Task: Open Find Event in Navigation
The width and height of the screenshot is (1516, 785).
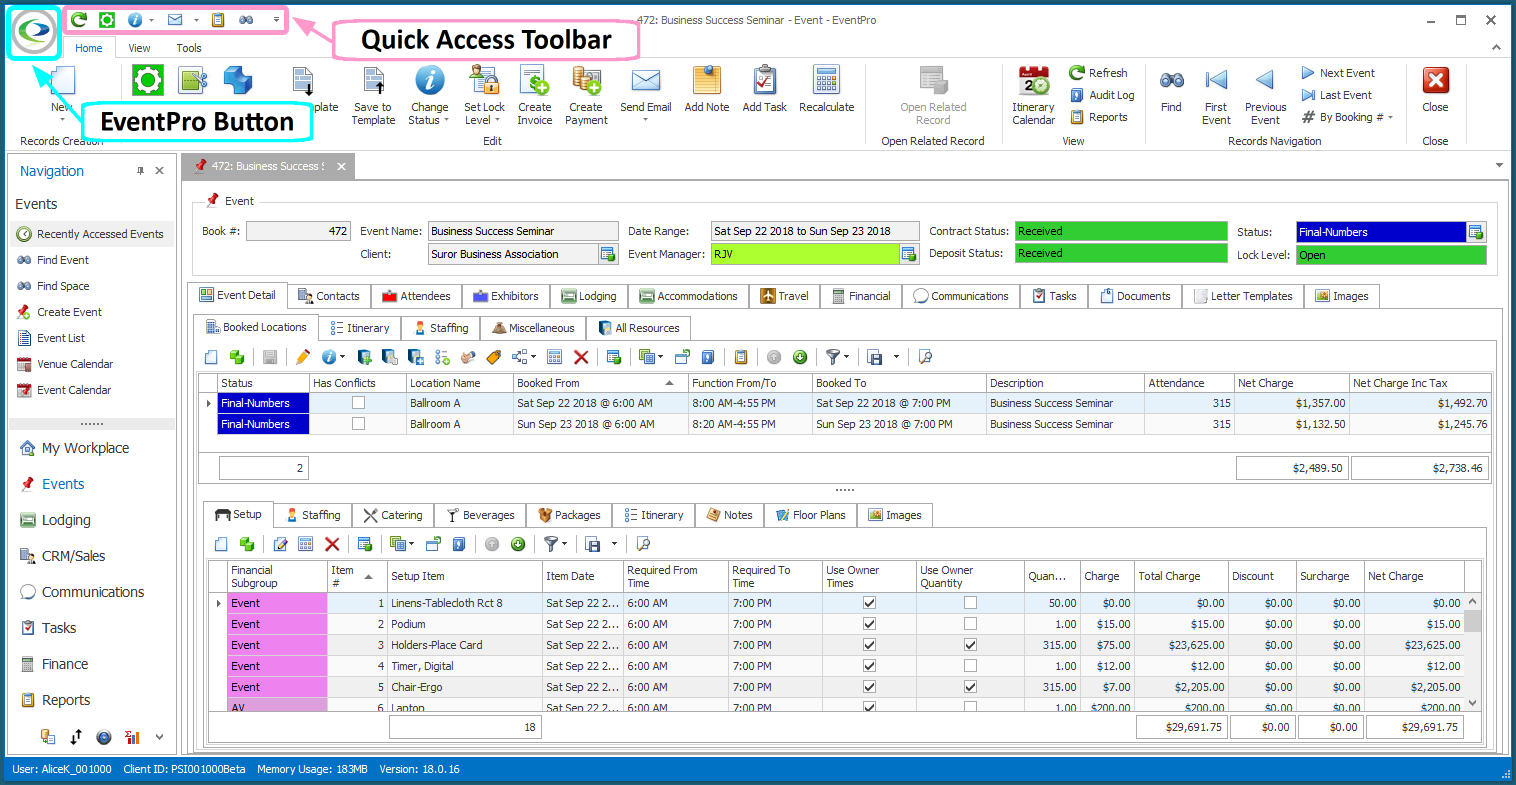Action: click(63, 260)
